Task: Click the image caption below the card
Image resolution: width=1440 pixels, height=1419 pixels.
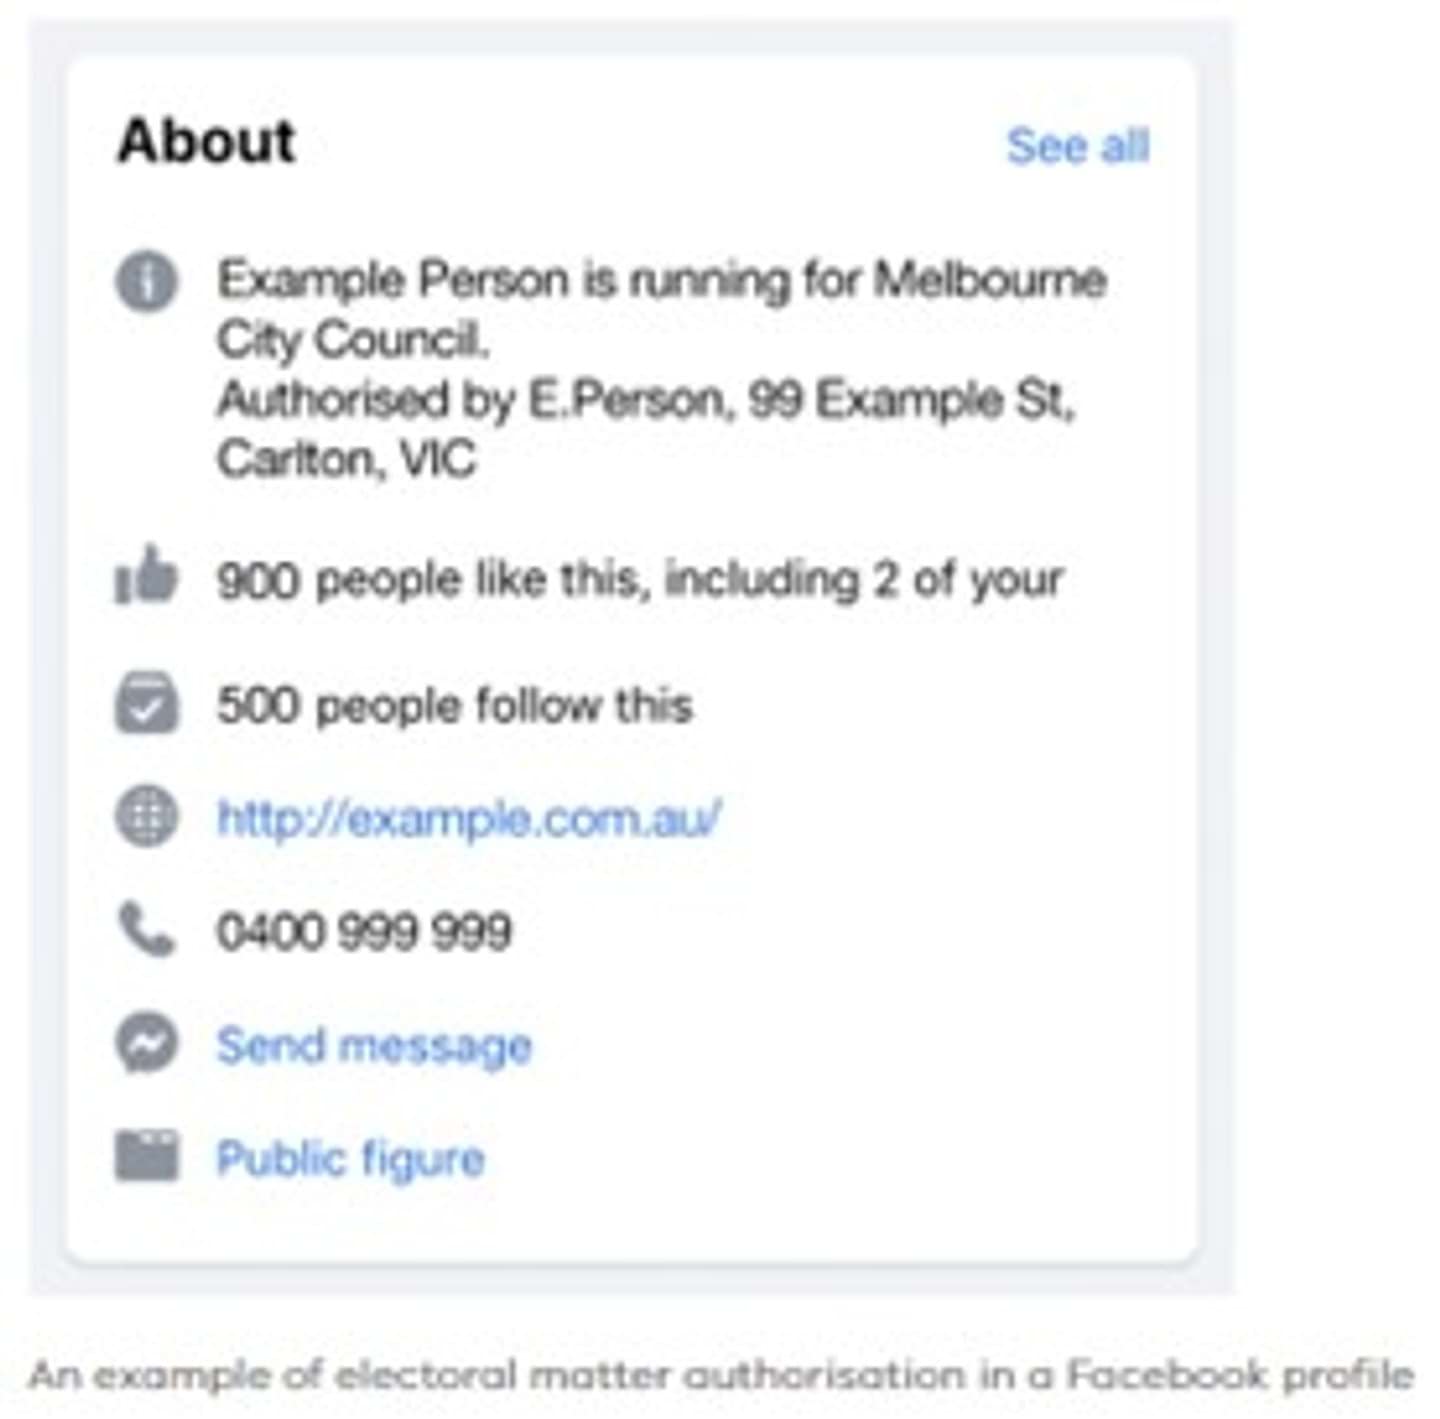Action: [720, 1375]
